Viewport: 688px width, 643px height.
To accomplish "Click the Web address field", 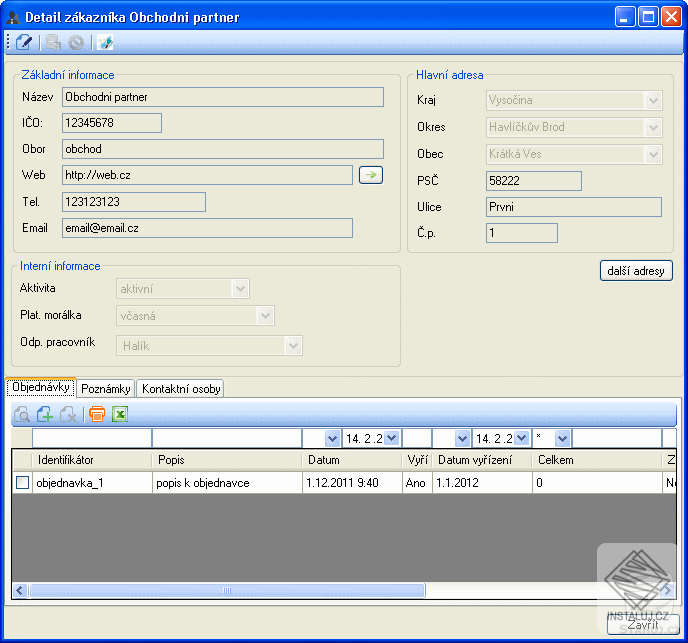I will (208, 175).
